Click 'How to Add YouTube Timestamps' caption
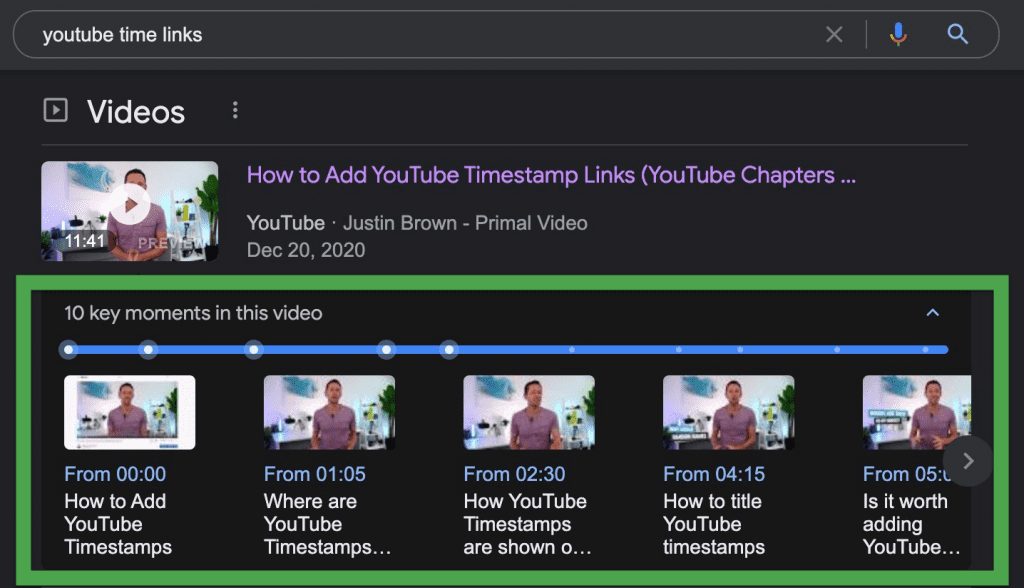Viewport: 1024px width, 588px height. pos(118,524)
